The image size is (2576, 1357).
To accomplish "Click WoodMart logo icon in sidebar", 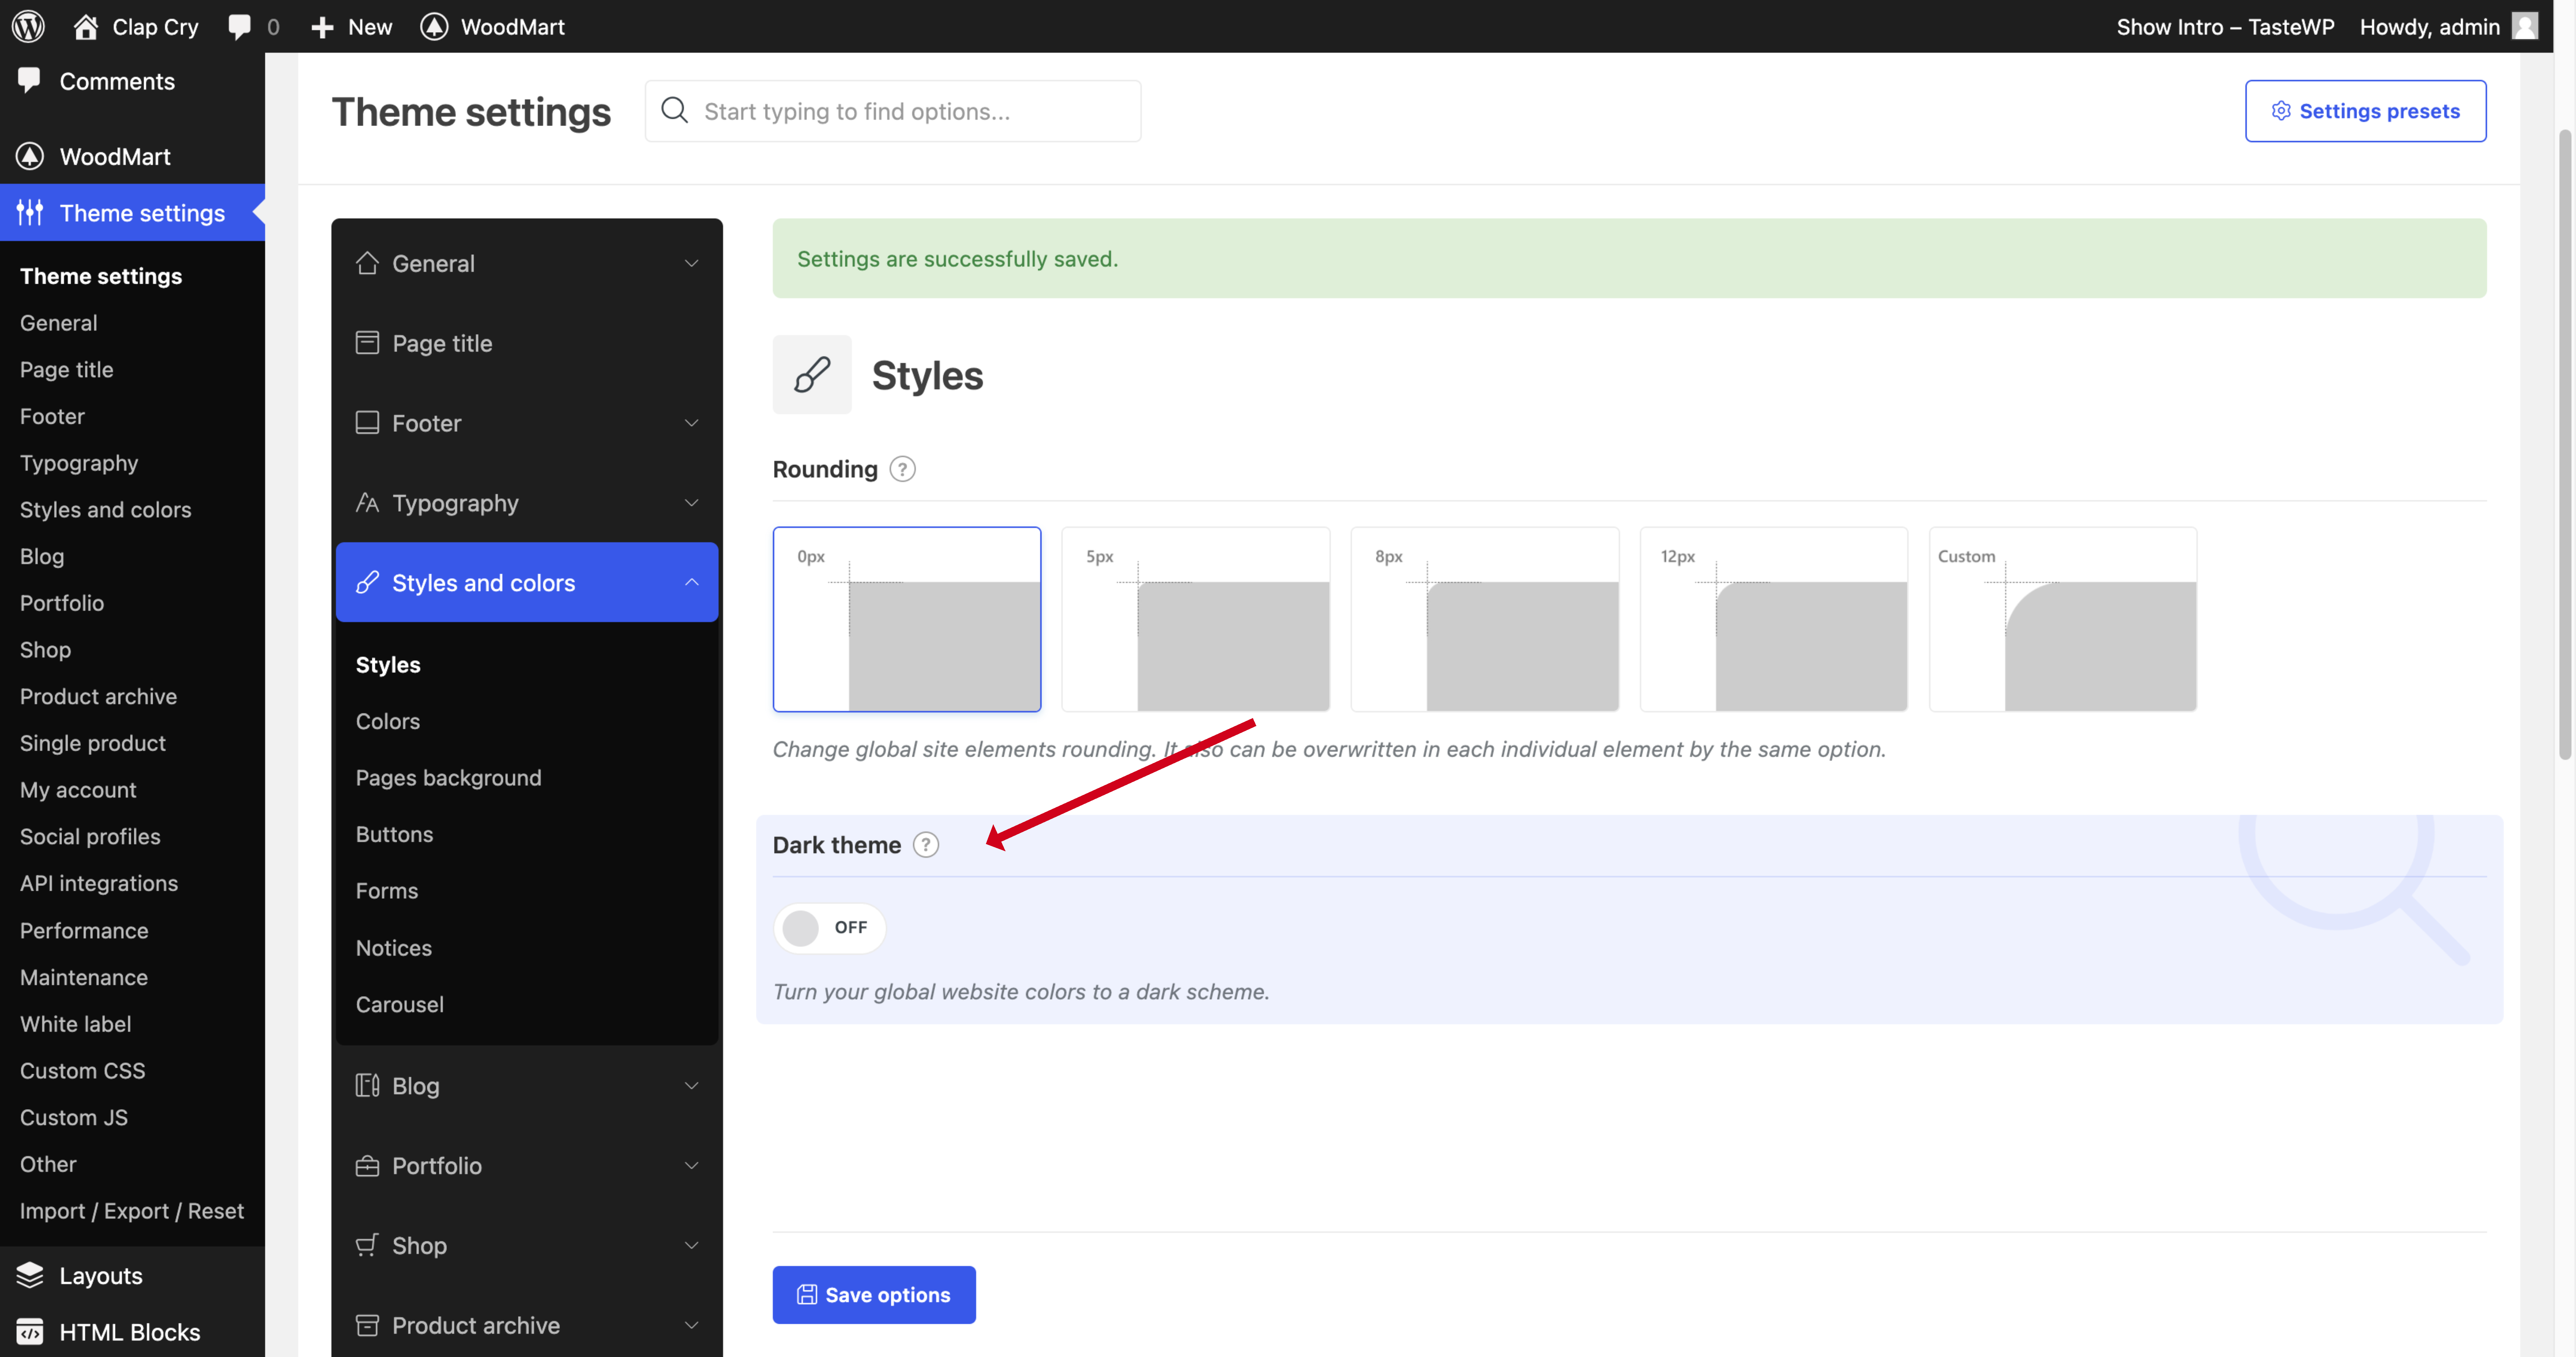I will 30,156.
